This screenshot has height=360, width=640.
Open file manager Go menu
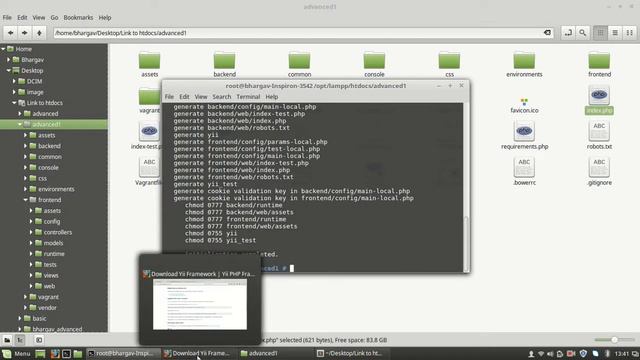54,18
